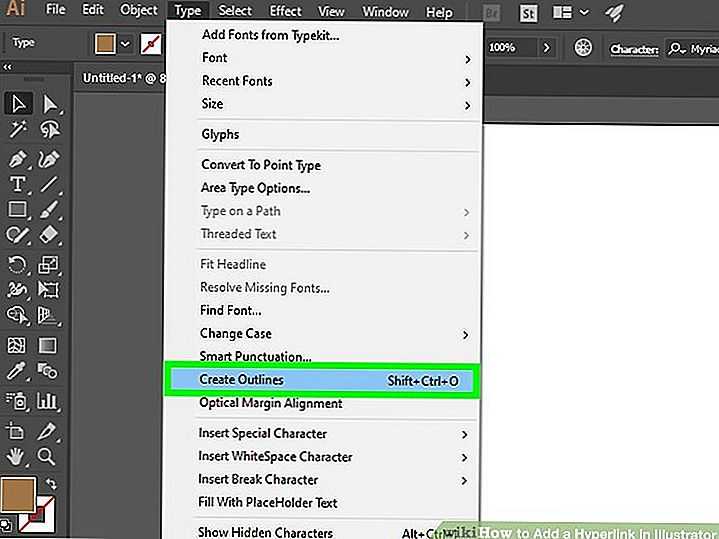This screenshot has width=719, height=539.
Task: Open the File menu
Action: pyautogui.click(x=55, y=9)
